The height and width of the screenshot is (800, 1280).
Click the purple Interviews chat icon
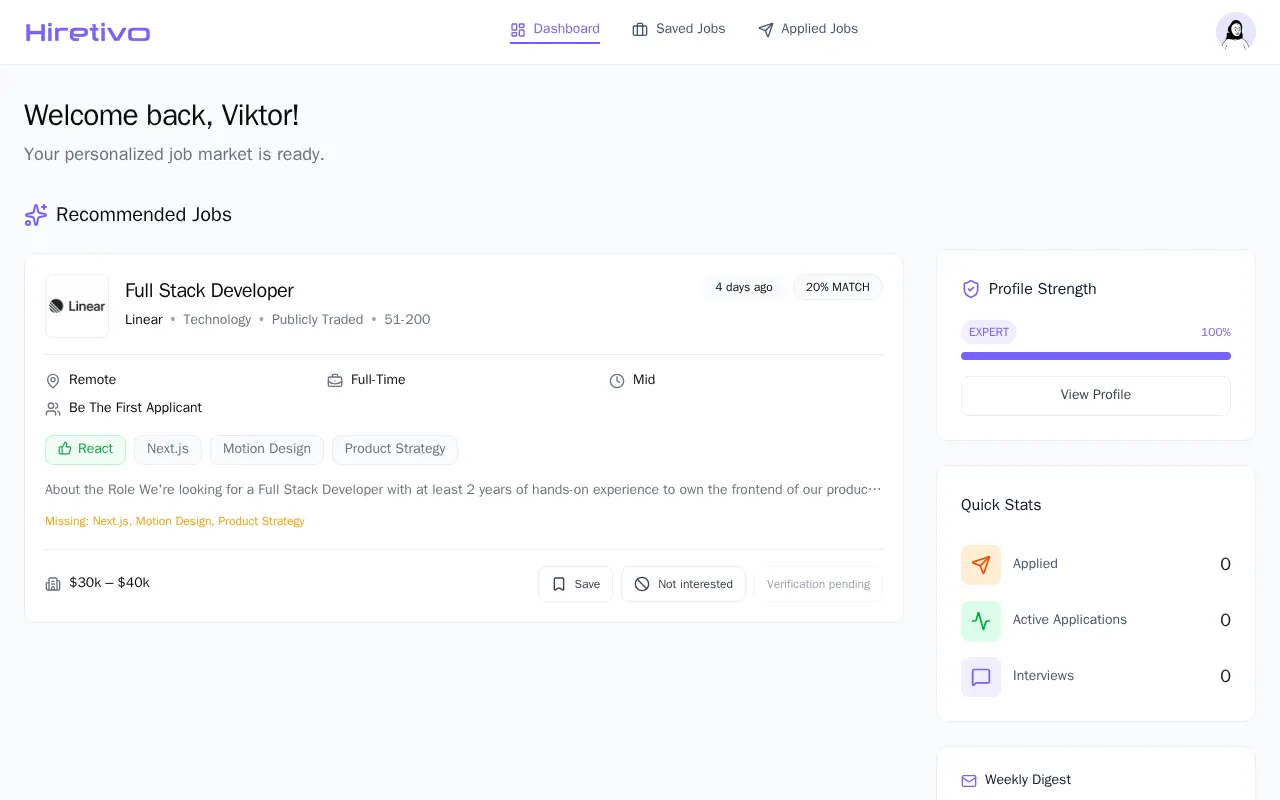pos(981,677)
